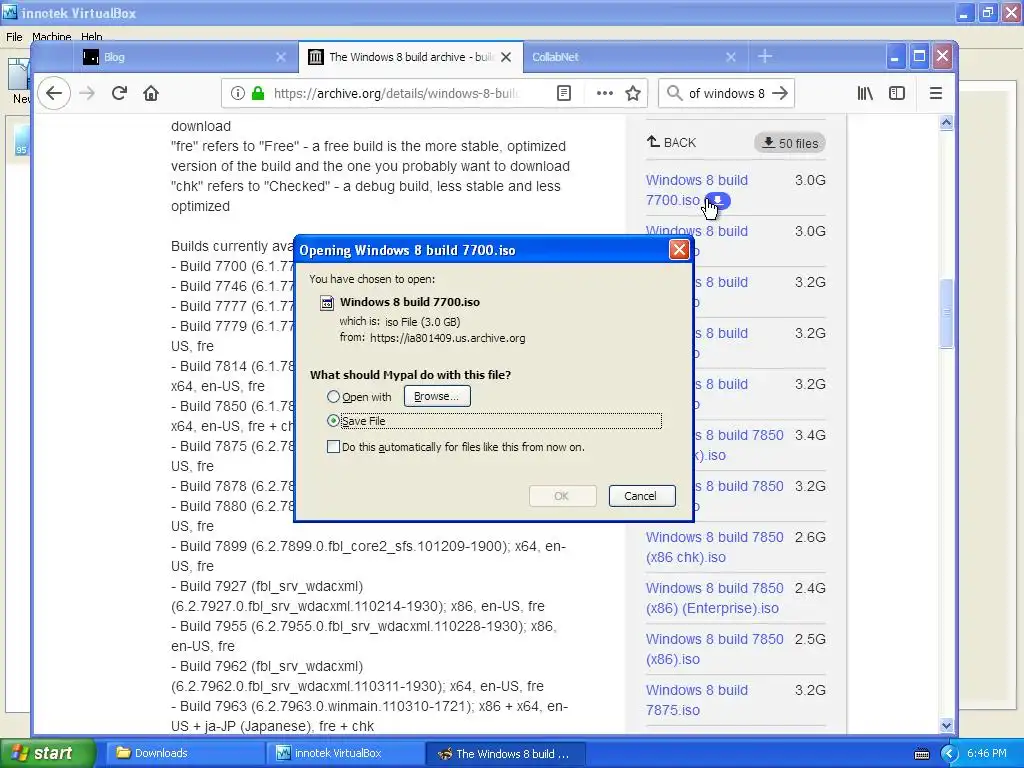Open Windows 8 build 7850 (x86).iso link
1024x768 pixels.
714,649
